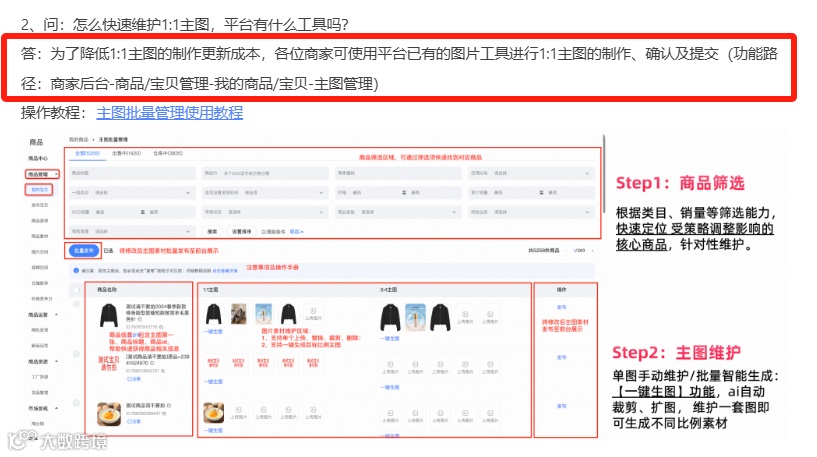Select the model photo in 1:1主图 column
Image resolution: width=817 pixels, height=457 pixels.
pyautogui.click(x=239, y=314)
